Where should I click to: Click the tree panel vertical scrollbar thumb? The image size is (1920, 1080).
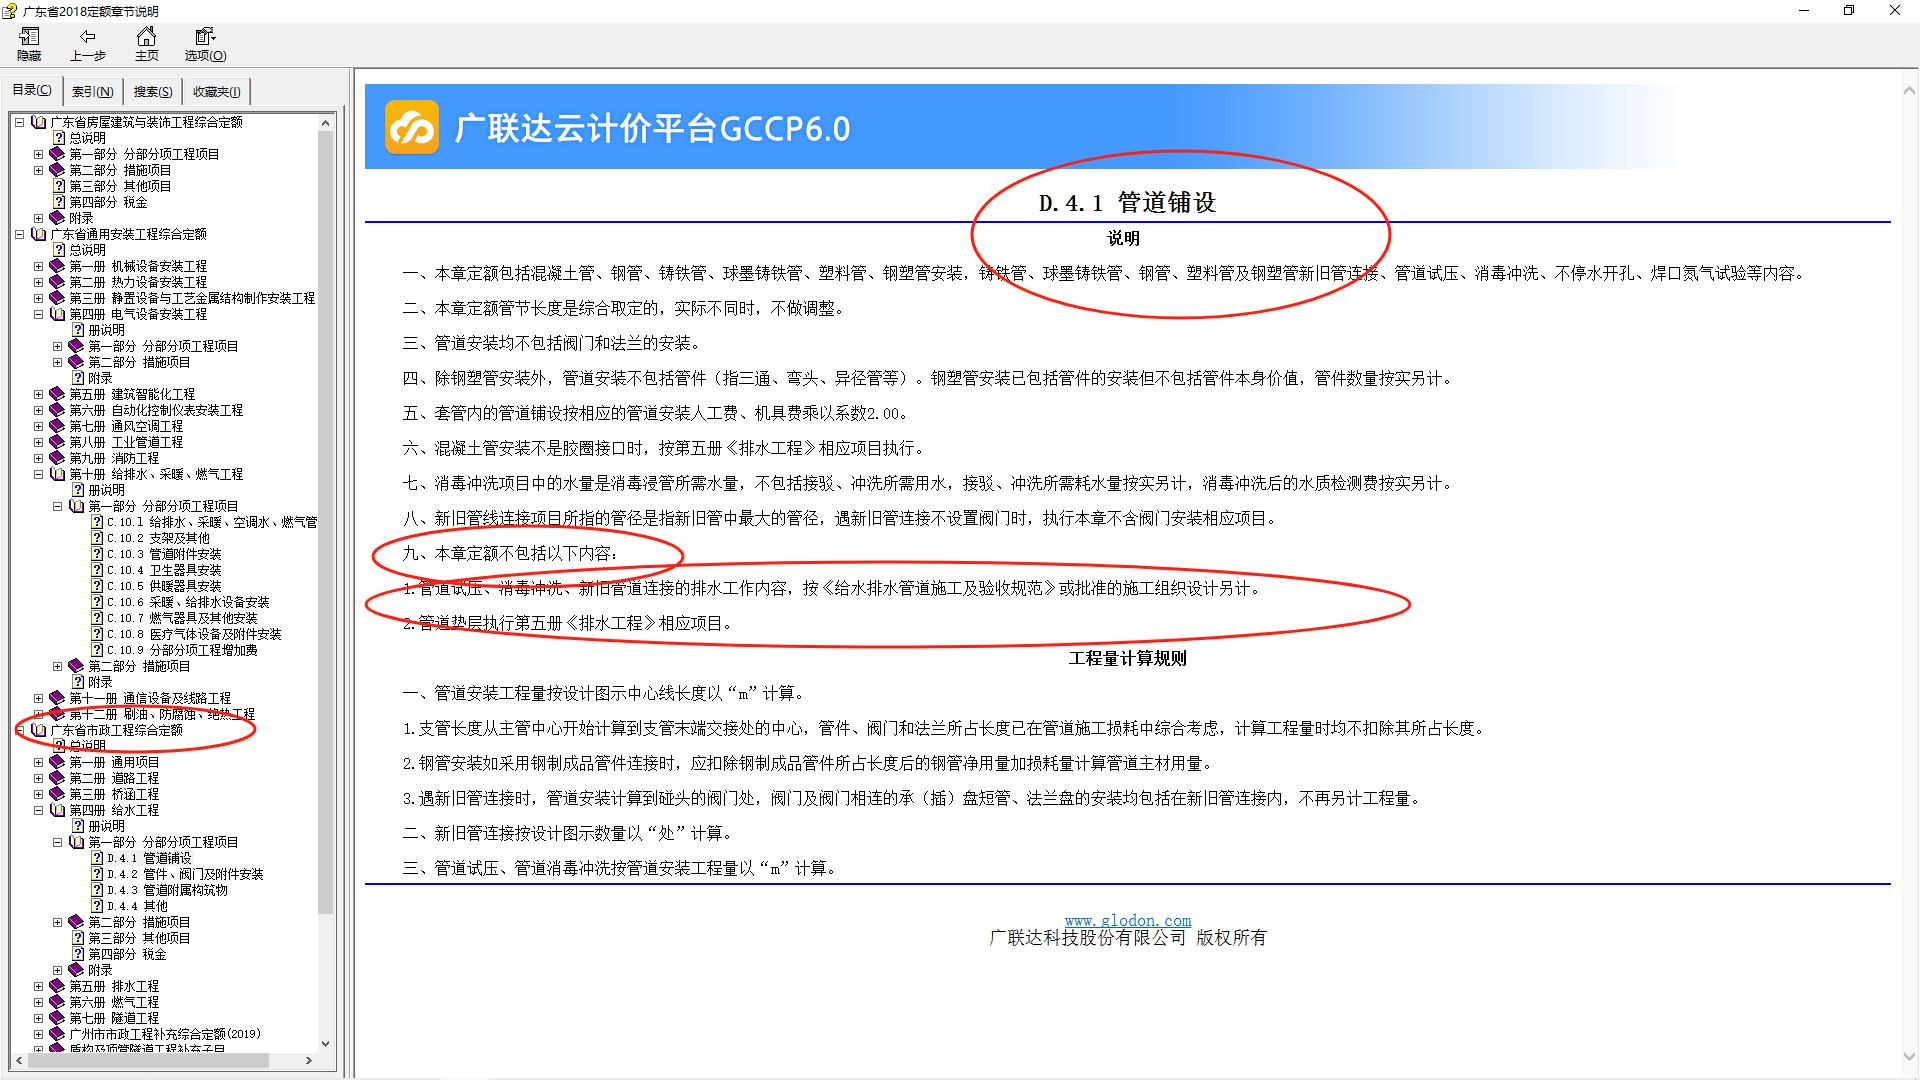pos(325,520)
